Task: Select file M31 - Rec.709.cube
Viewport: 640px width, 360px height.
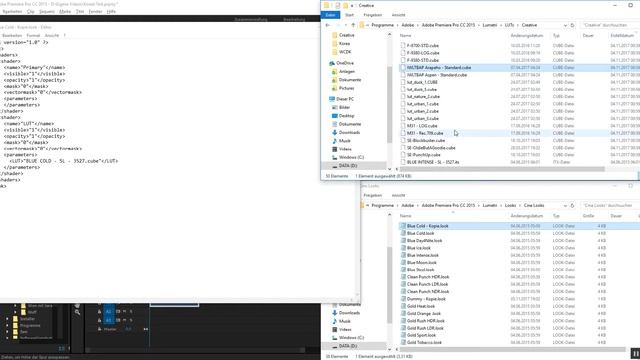Action: [425, 133]
